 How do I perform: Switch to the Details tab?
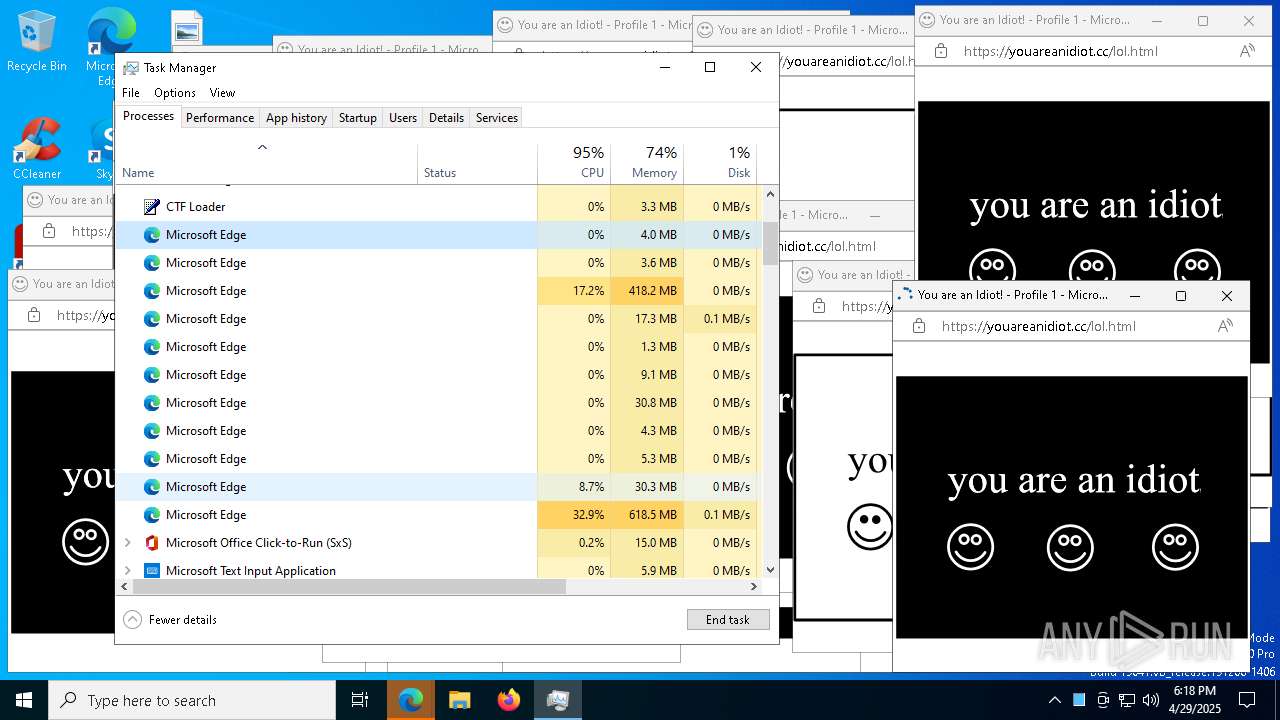pyautogui.click(x=446, y=118)
